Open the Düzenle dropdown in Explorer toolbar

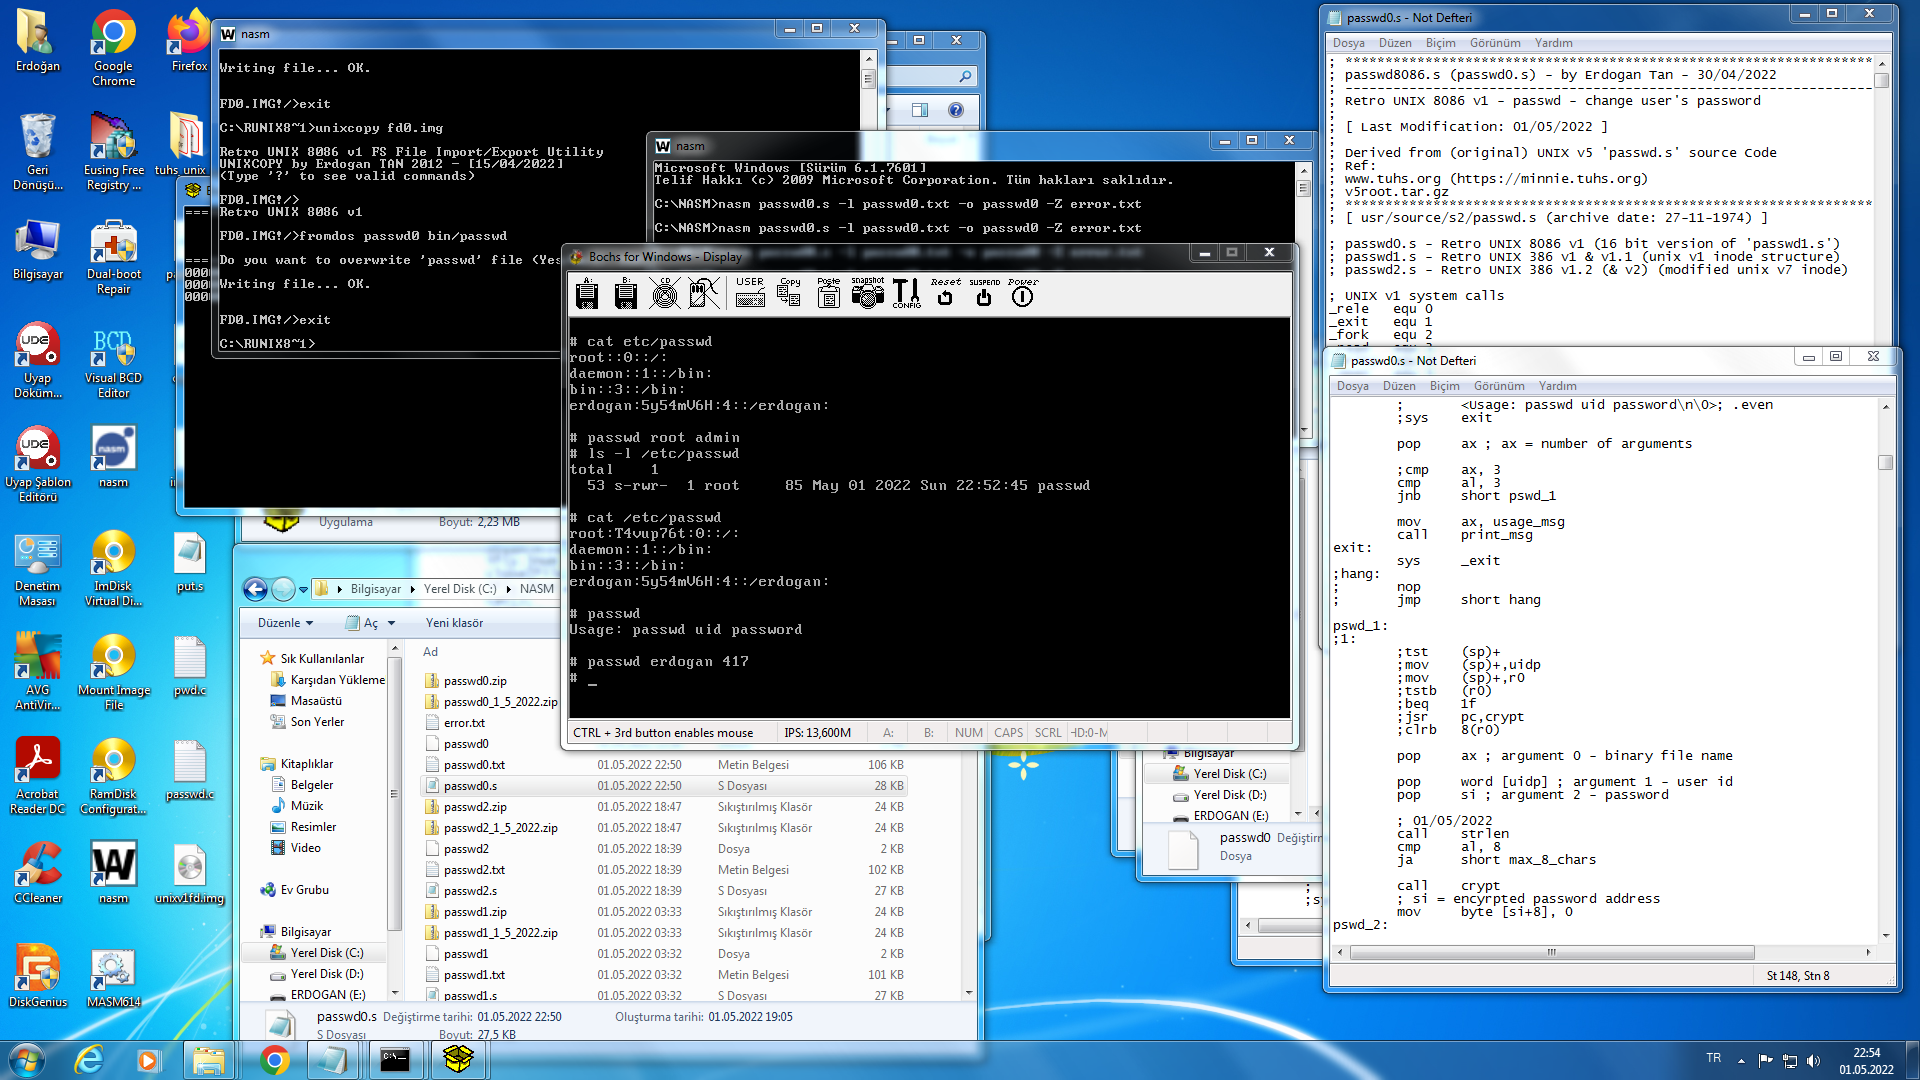pyautogui.click(x=286, y=623)
